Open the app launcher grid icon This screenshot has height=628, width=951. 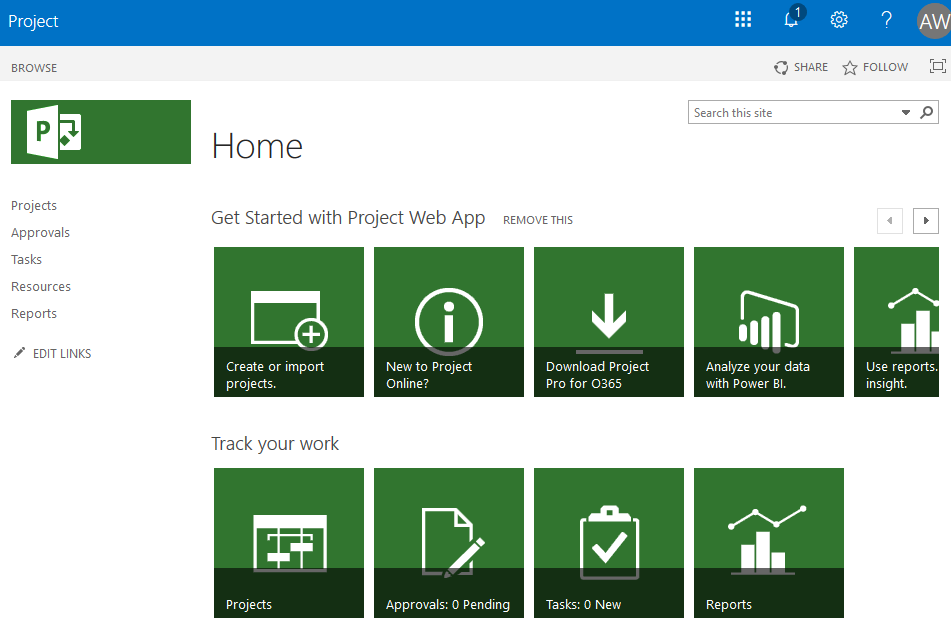pos(743,19)
